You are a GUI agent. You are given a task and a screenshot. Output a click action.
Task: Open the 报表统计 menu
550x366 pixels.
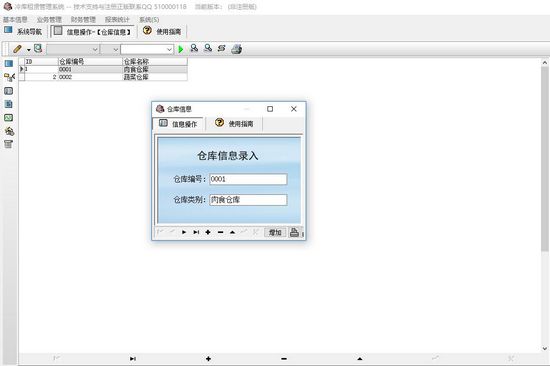click(117, 20)
